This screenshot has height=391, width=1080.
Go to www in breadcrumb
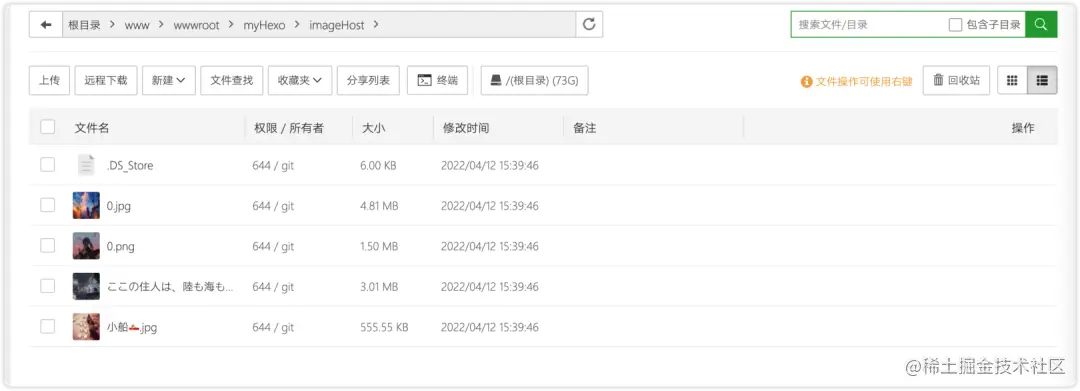pyautogui.click(x=137, y=25)
